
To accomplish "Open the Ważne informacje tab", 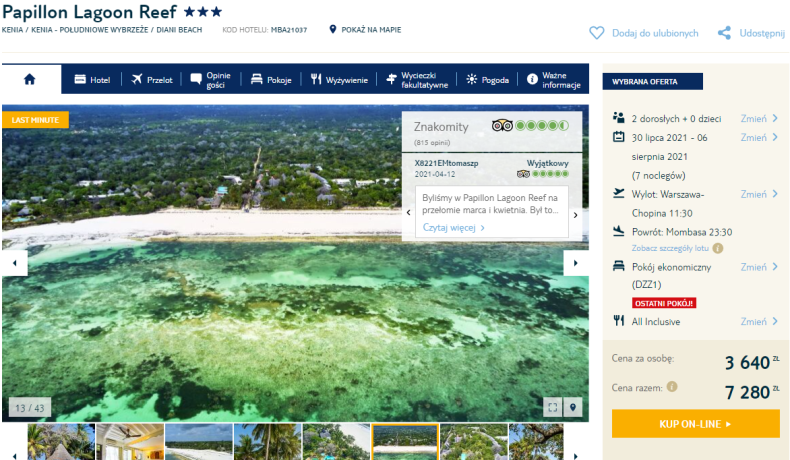I will (554, 80).
